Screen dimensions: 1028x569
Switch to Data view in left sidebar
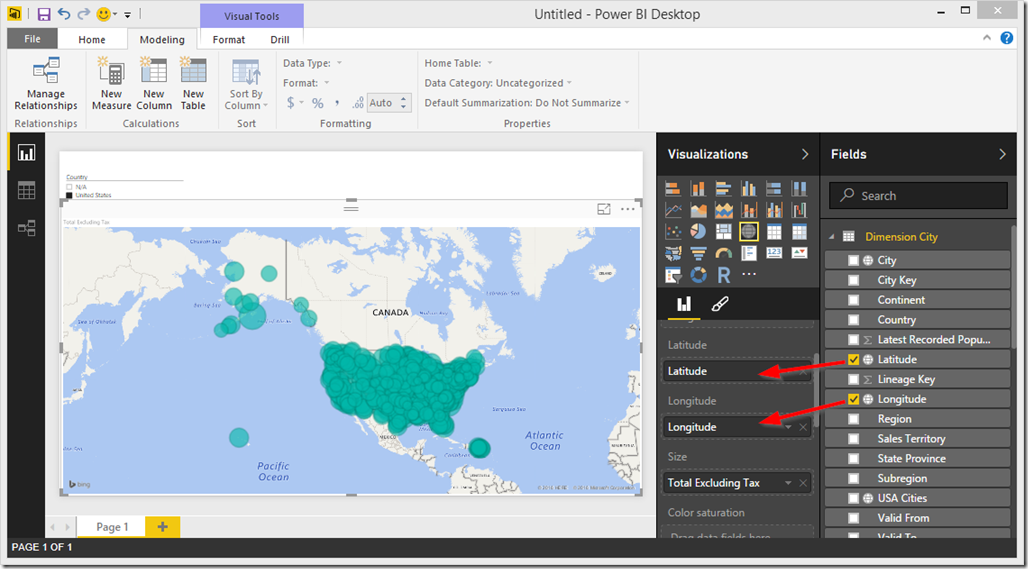[x=26, y=191]
